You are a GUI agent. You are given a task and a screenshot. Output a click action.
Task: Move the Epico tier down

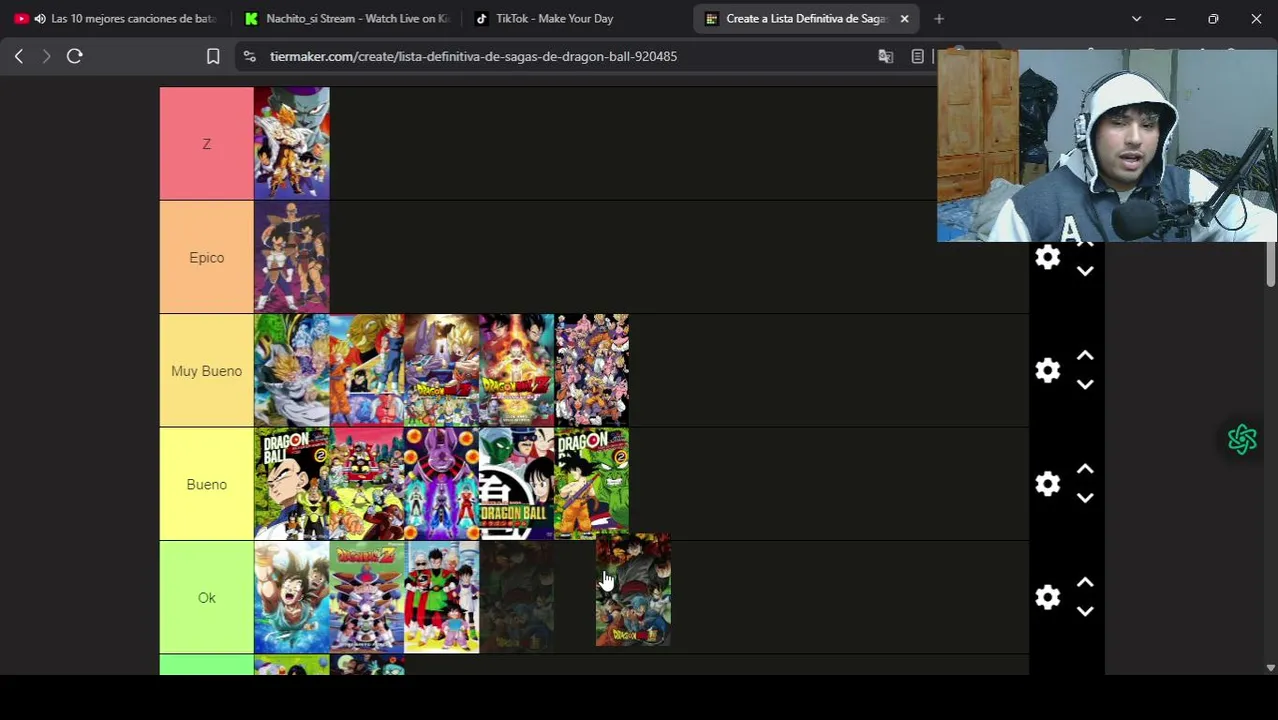(x=1085, y=271)
